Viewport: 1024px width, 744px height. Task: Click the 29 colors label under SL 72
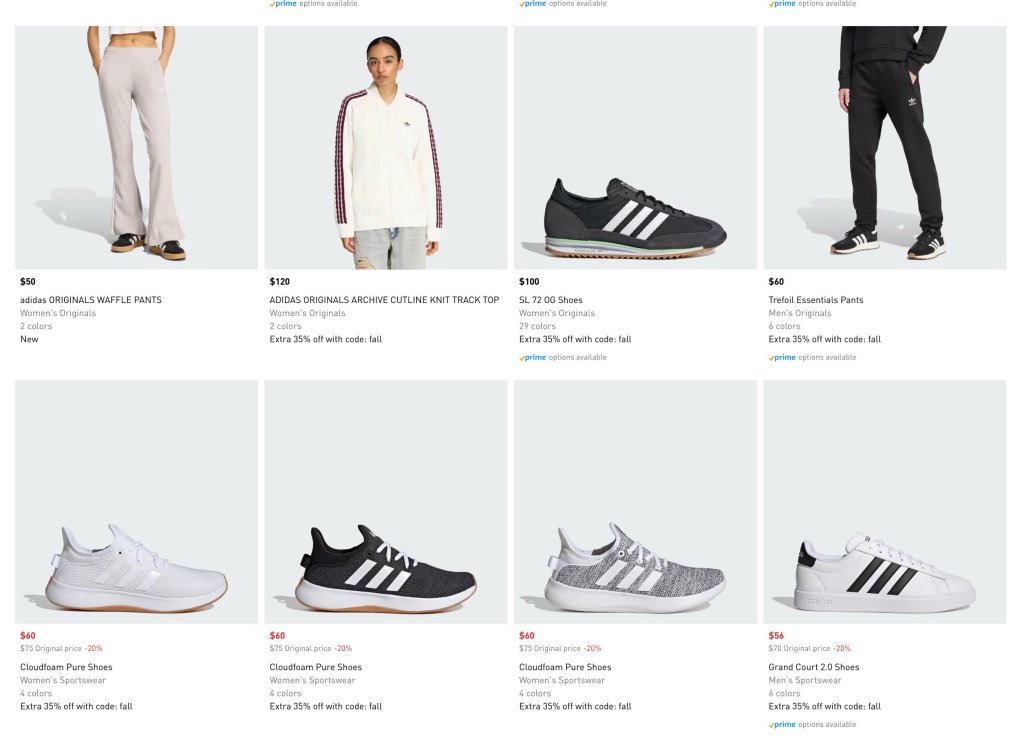pos(537,326)
